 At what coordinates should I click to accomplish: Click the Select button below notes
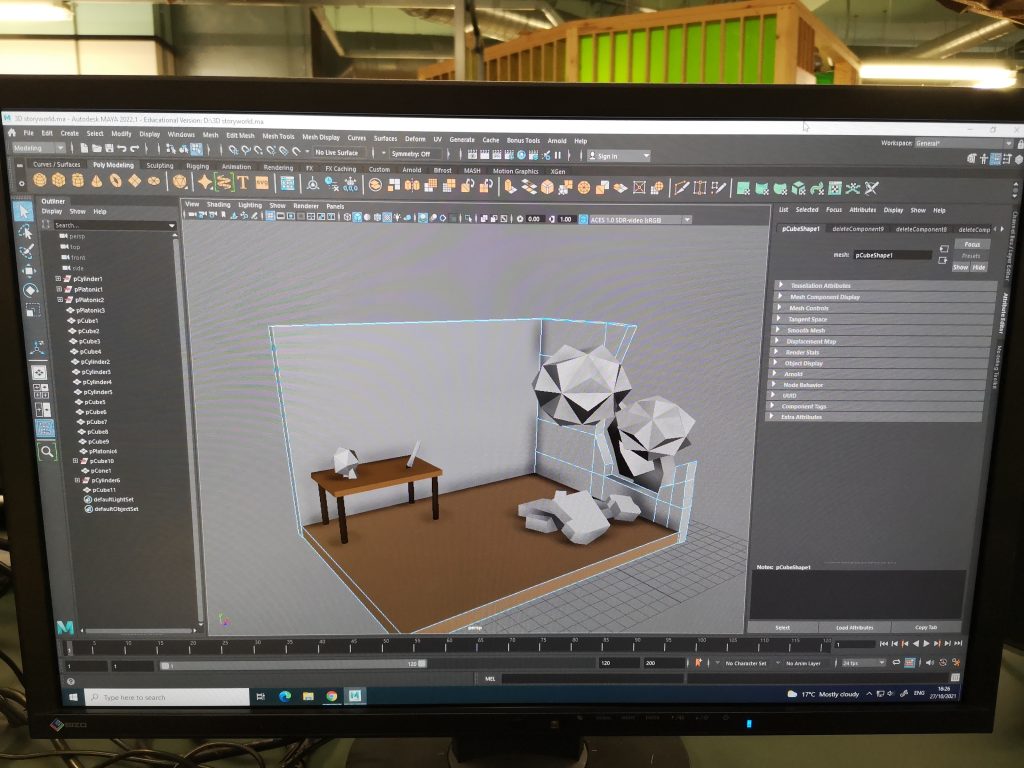[x=782, y=628]
